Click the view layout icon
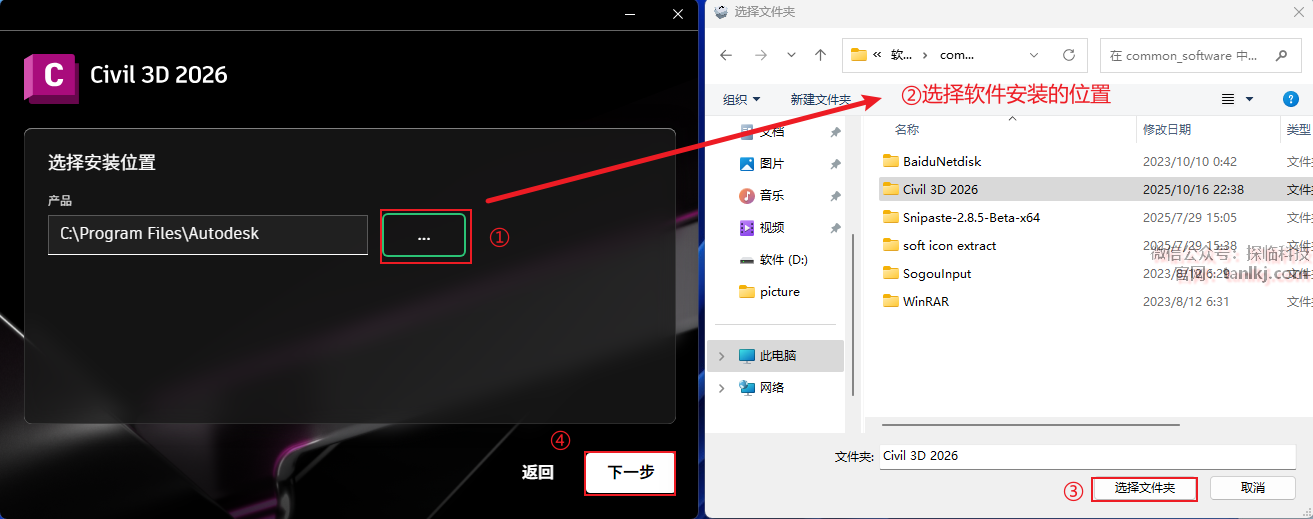 (1228, 99)
